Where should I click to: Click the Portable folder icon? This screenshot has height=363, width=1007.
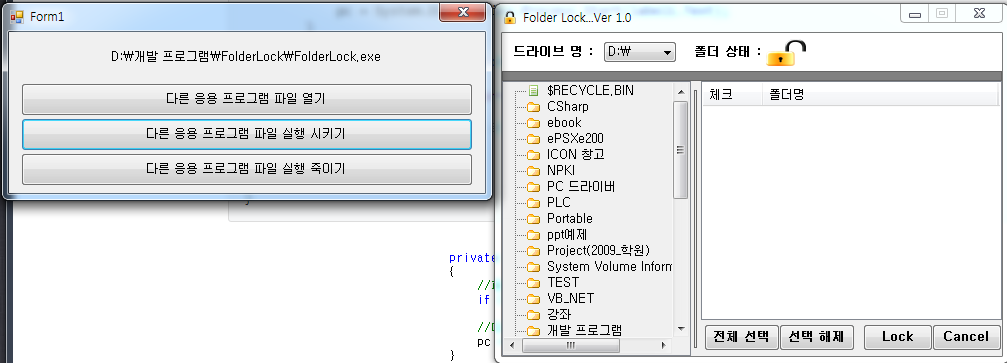[x=533, y=219]
